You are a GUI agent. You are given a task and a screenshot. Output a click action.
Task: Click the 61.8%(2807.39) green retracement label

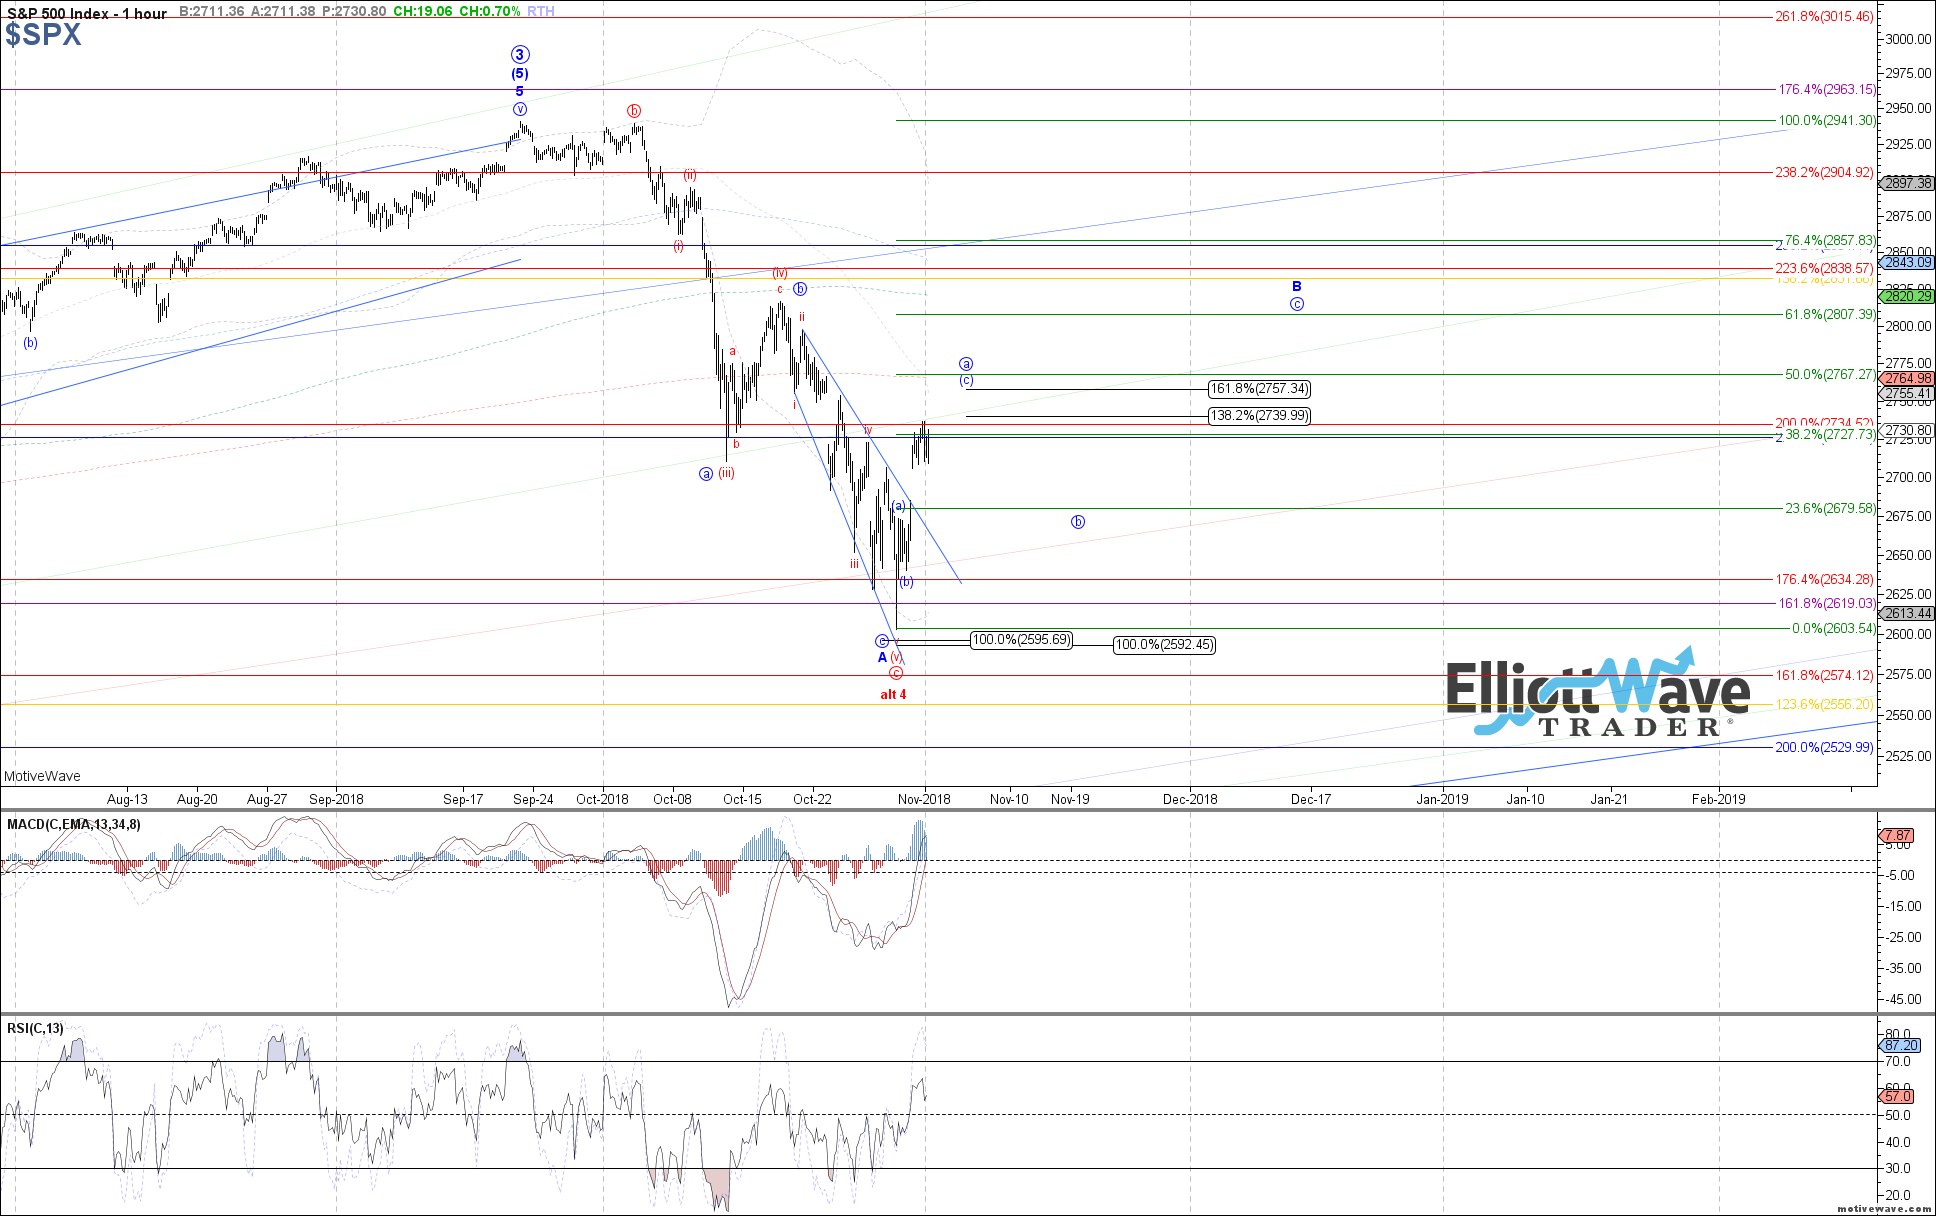1830,314
